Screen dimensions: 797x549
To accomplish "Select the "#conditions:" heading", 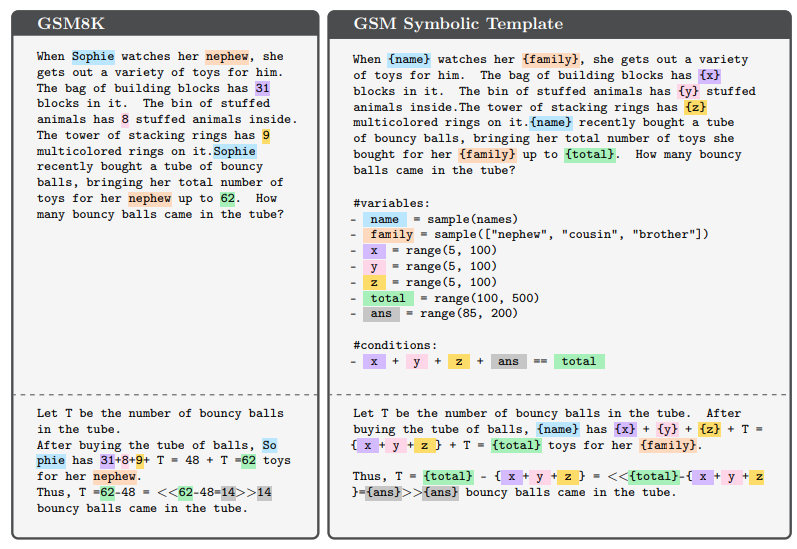I will pos(395,345).
